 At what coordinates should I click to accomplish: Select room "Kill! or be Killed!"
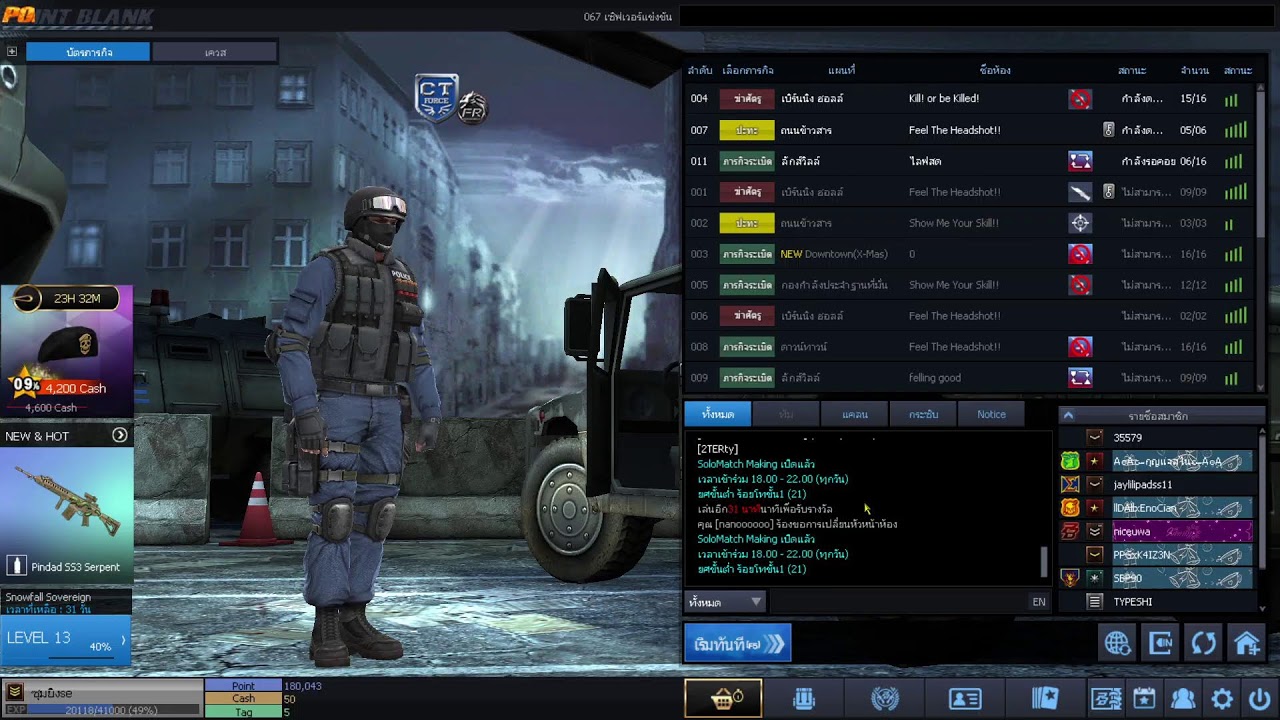point(970,99)
